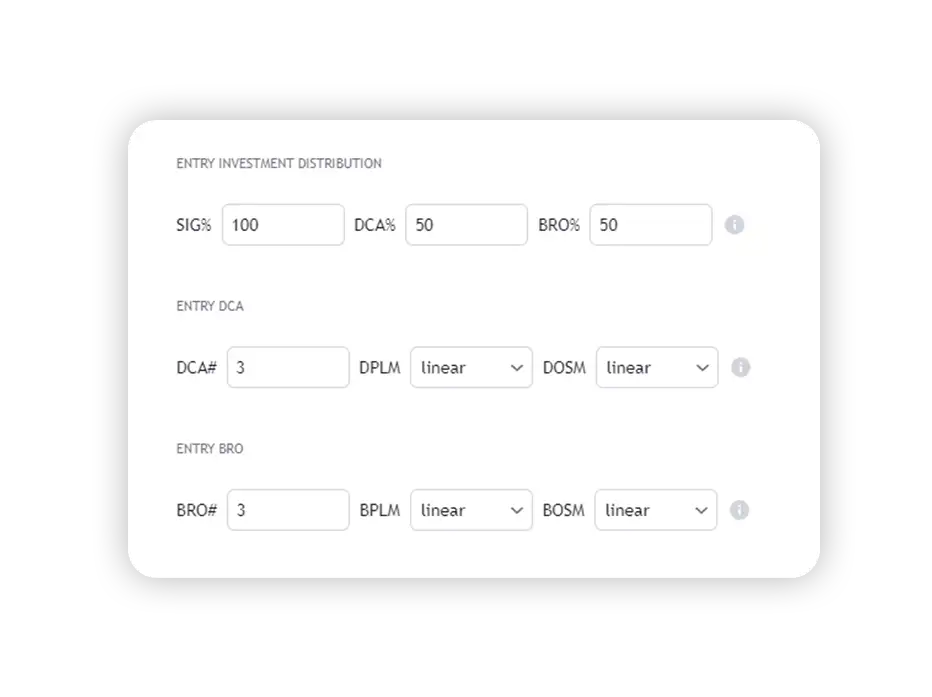This screenshot has width=932, height=697.
Task: Click info icon in Entry BRO row
Action: click(x=739, y=511)
